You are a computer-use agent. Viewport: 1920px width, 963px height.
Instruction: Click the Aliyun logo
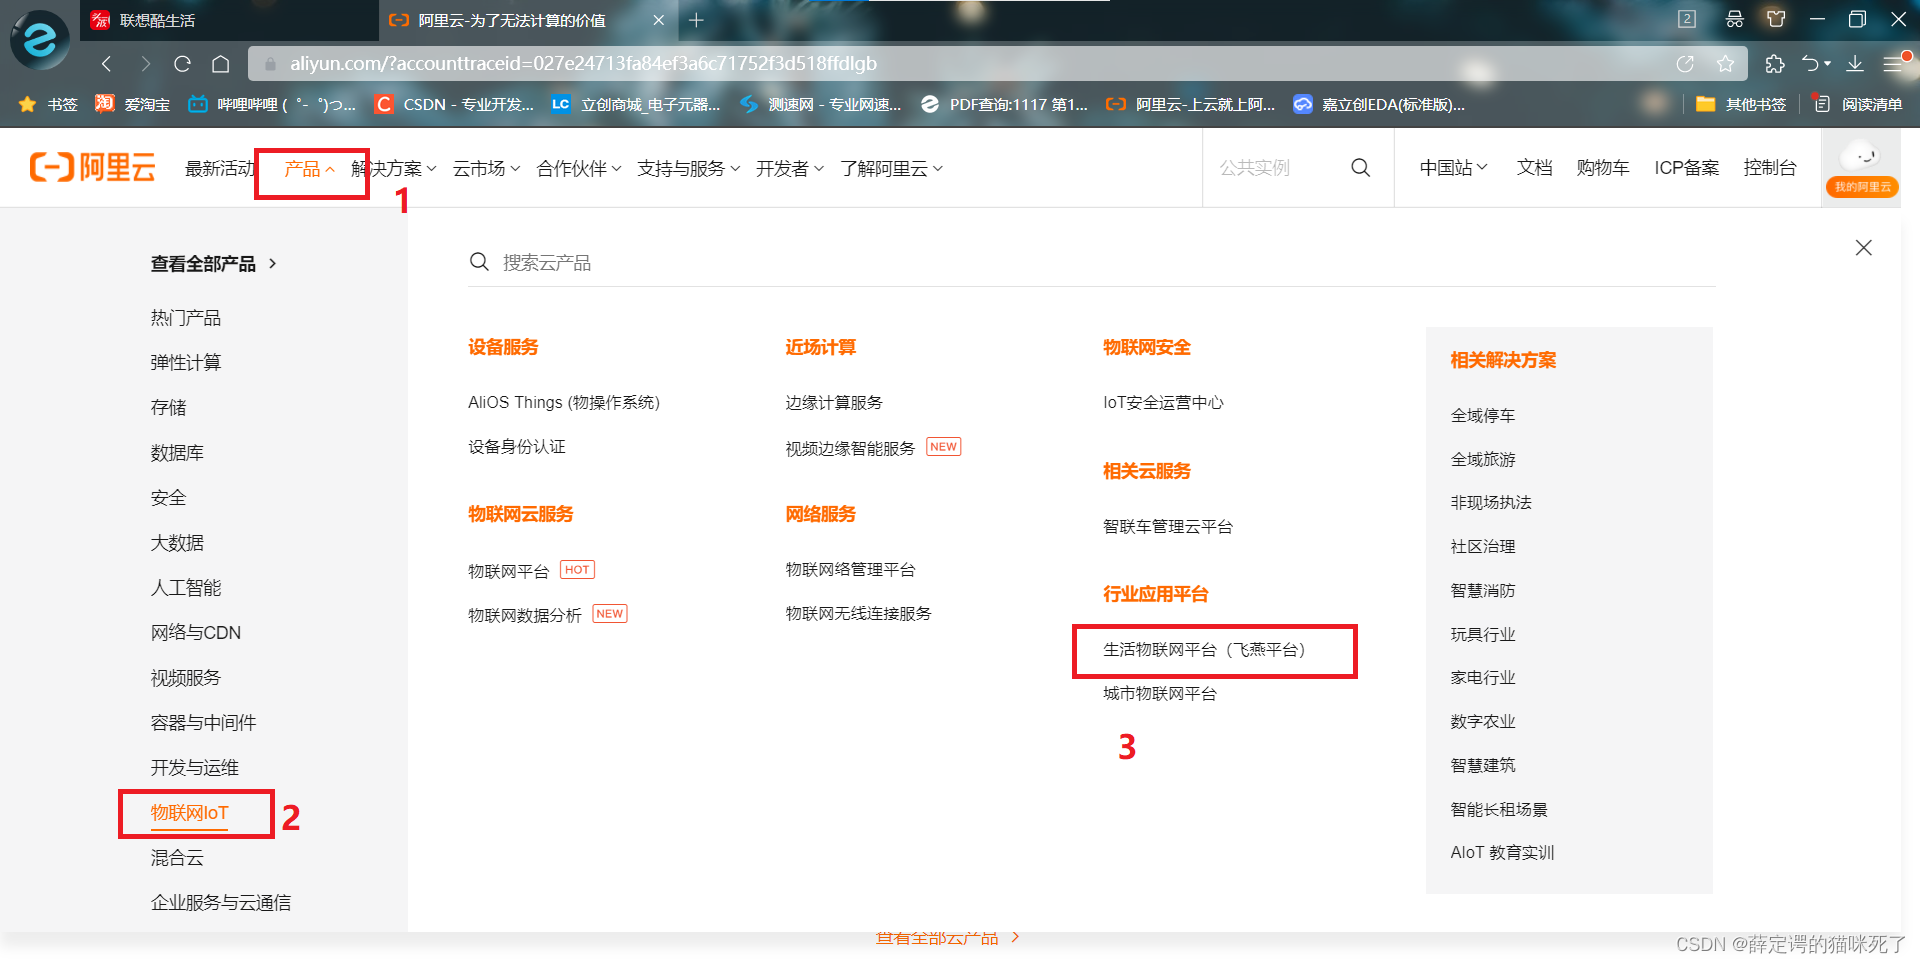click(92, 167)
